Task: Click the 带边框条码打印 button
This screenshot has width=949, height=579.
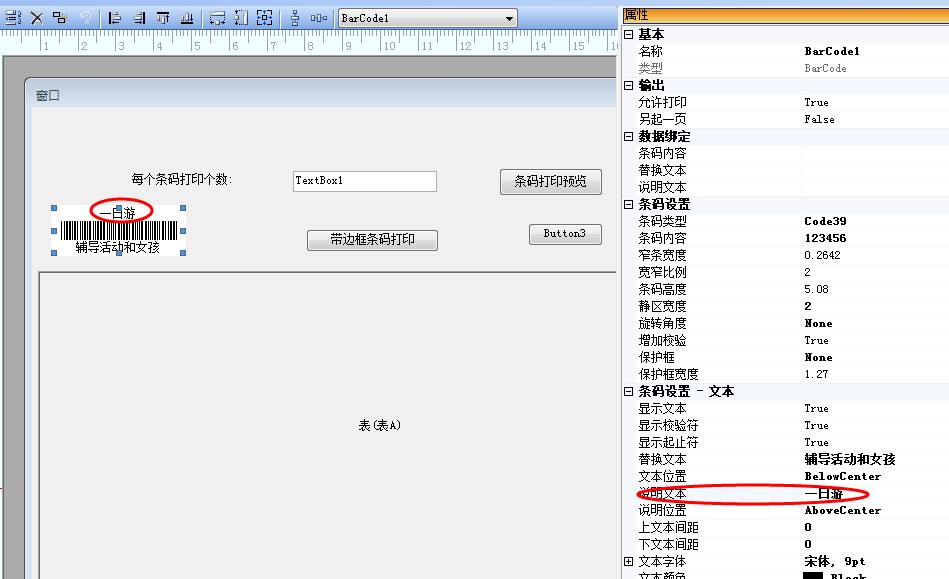Action: pos(372,240)
